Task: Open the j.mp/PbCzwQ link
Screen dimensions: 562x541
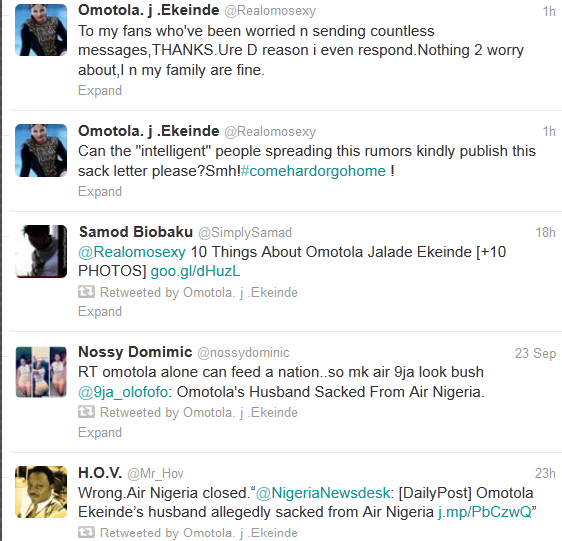Action: tap(485, 512)
